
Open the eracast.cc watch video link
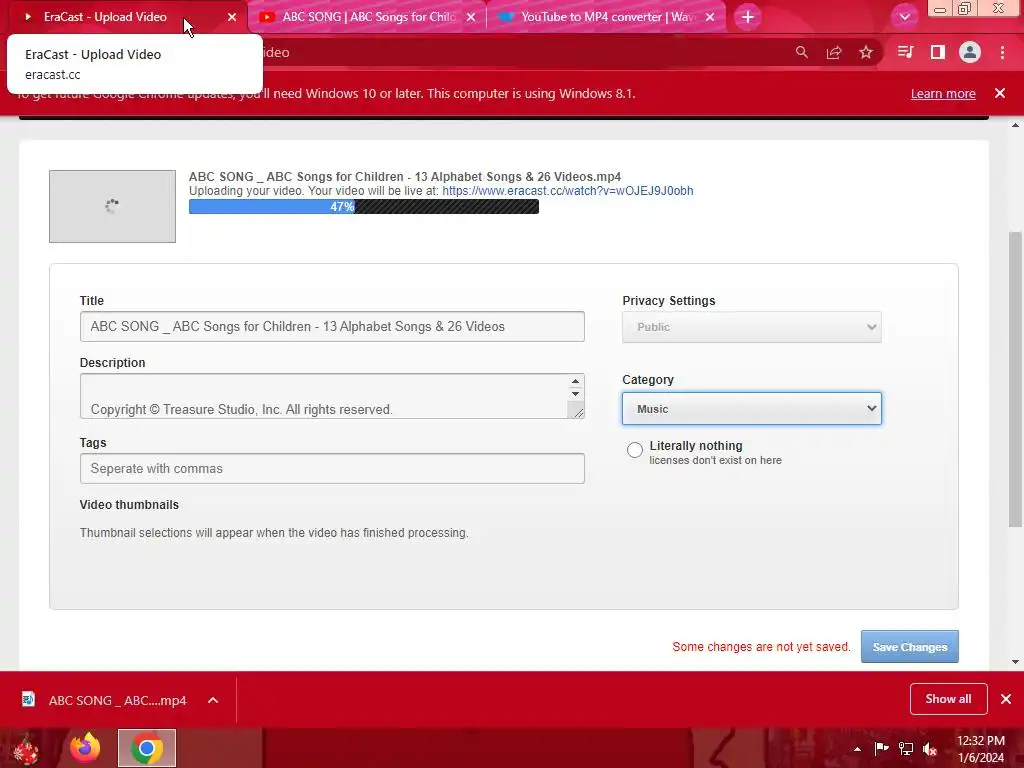pyautogui.click(x=568, y=191)
